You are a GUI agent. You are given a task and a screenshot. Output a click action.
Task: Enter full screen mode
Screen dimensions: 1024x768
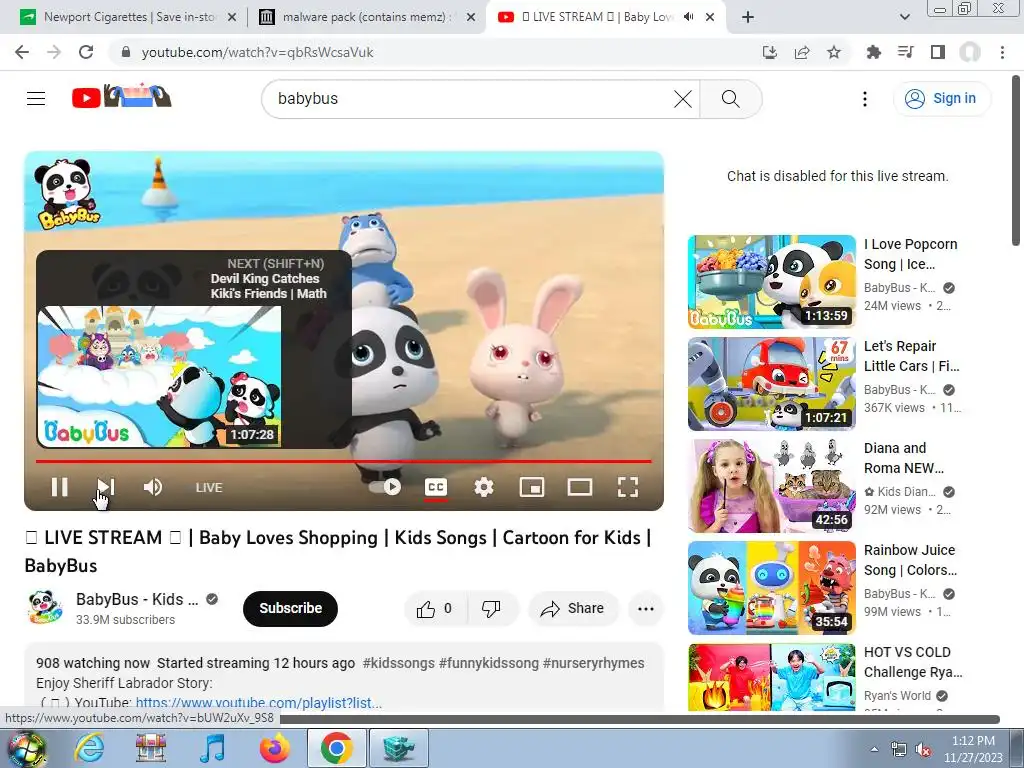(x=628, y=487)
